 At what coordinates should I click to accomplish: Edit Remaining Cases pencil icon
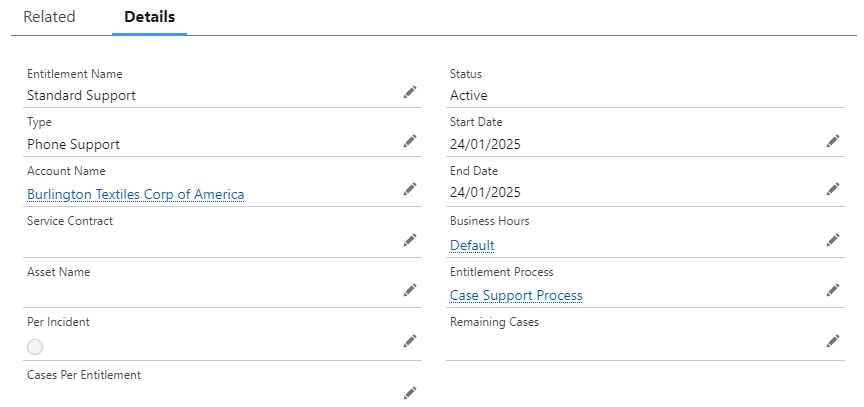(833, 341)
